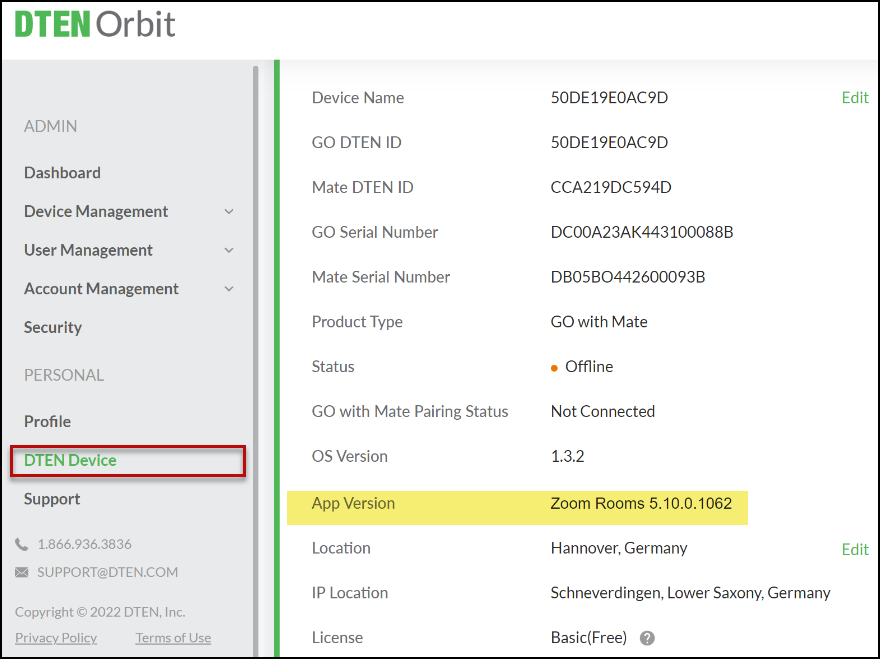Open Device Management in the sidebar
The width and height of the screenshot is (880, 659).
96,211
